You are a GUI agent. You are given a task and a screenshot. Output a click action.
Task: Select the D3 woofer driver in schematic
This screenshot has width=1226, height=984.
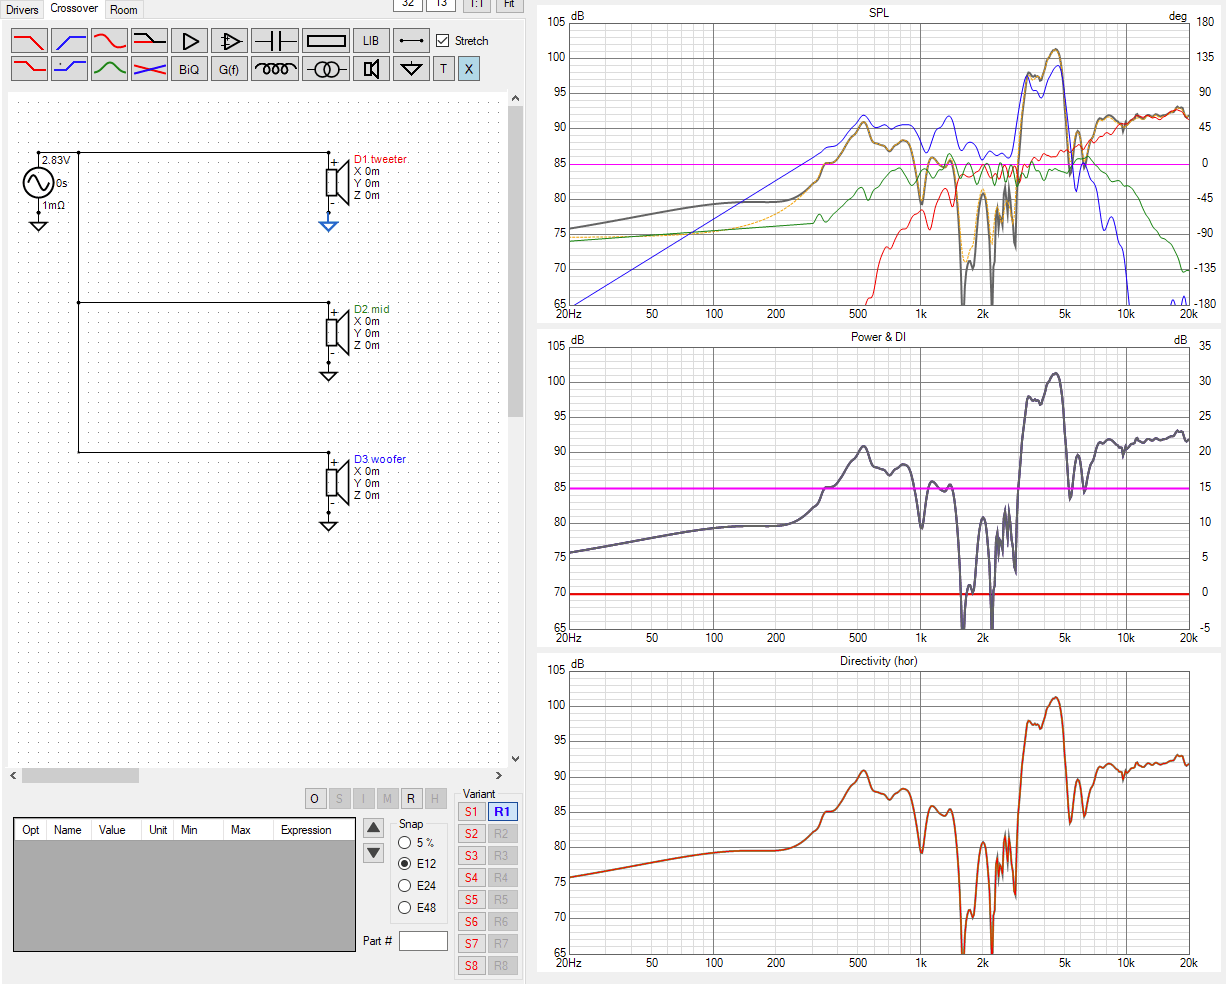337,483
